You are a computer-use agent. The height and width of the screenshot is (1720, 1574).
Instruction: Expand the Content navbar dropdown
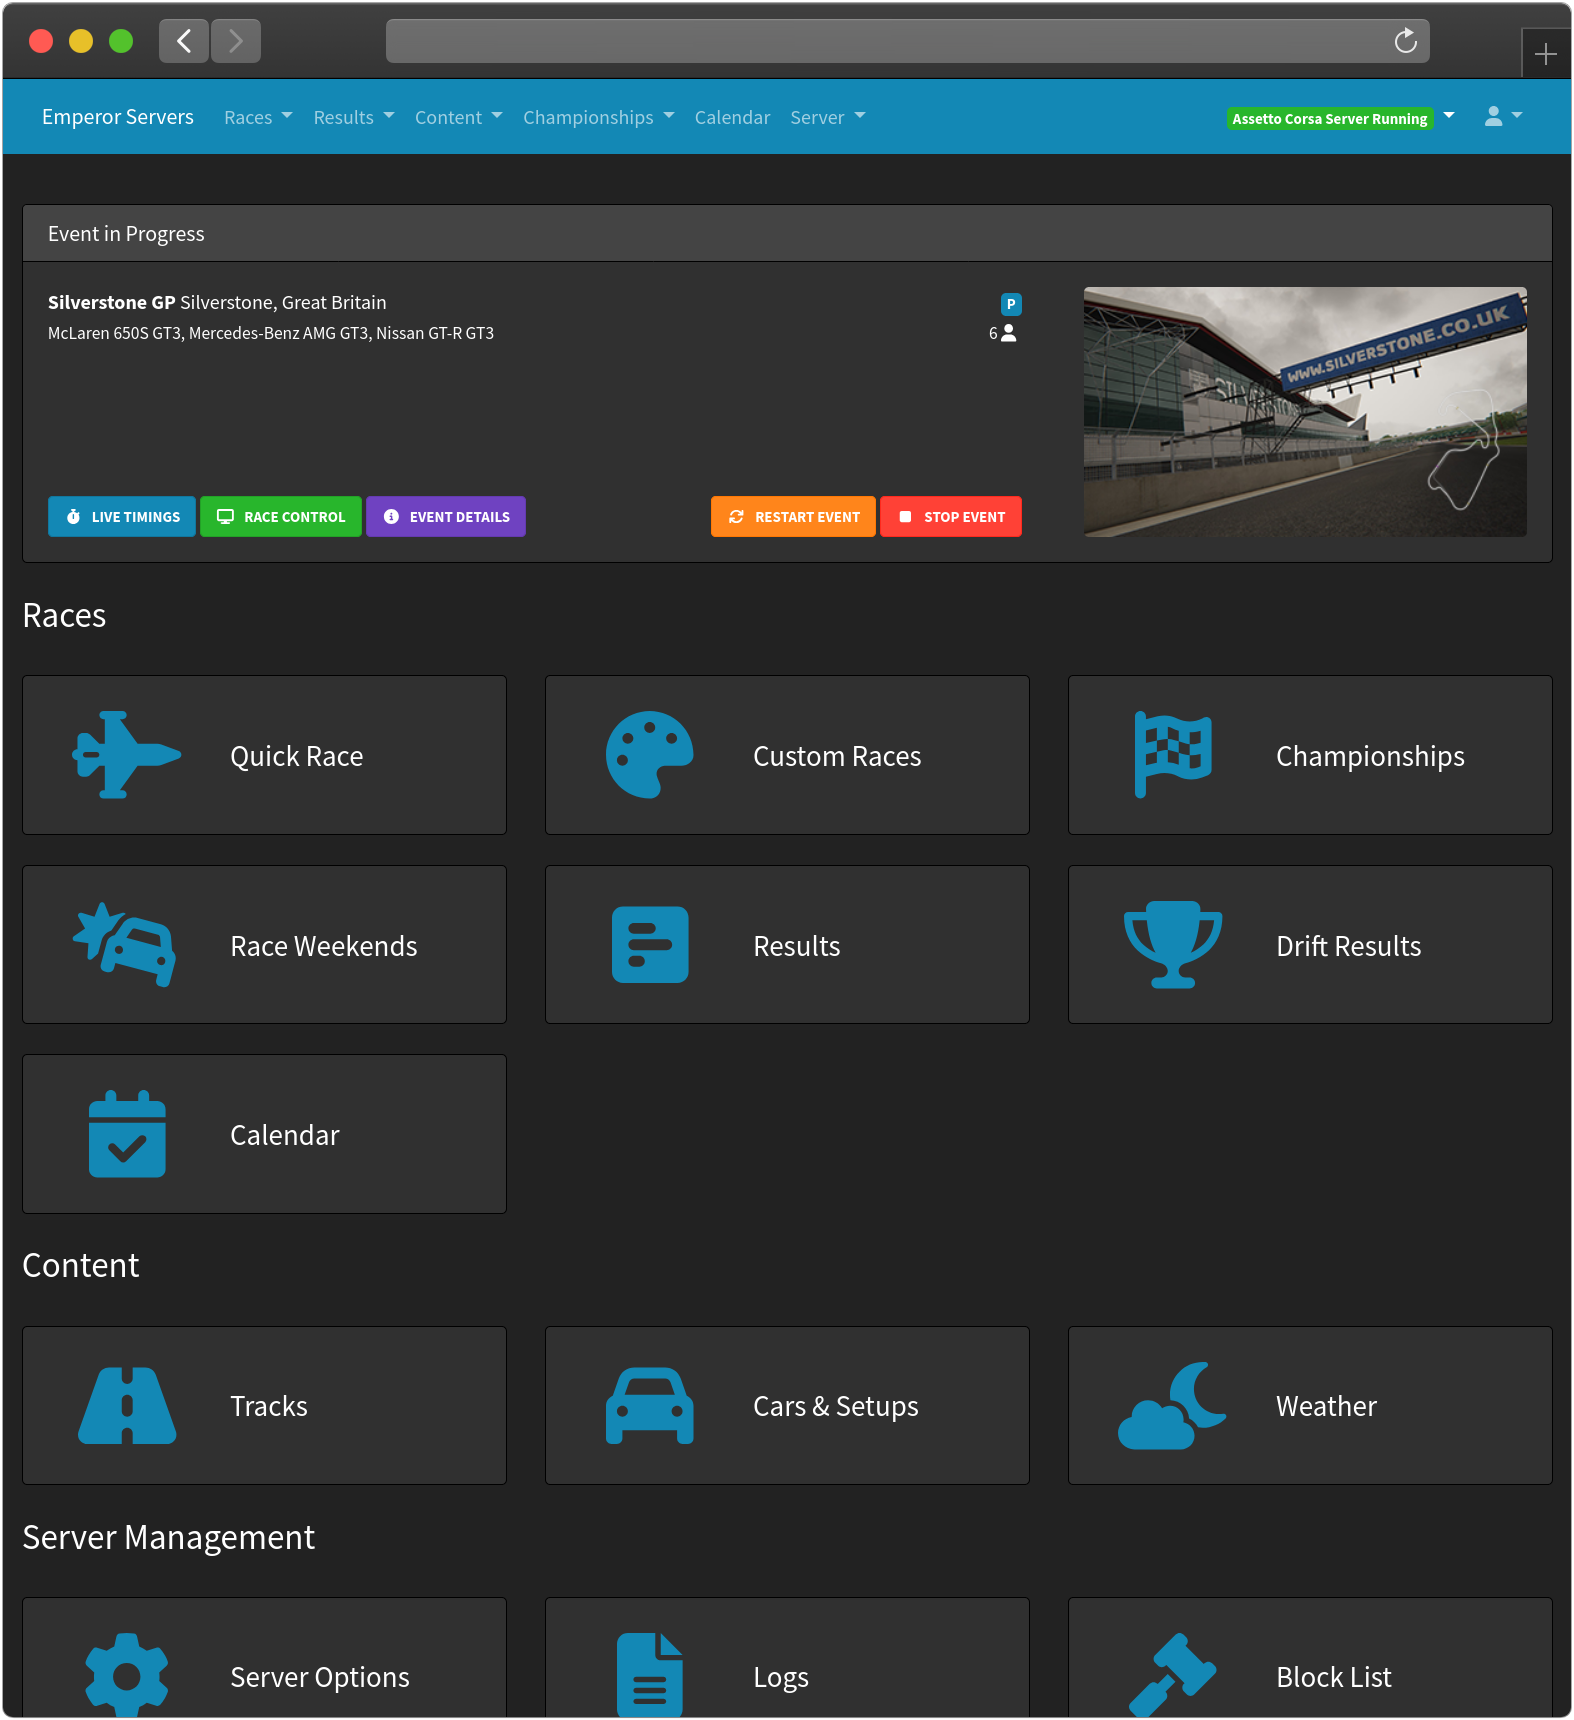(x=458, y=117)
